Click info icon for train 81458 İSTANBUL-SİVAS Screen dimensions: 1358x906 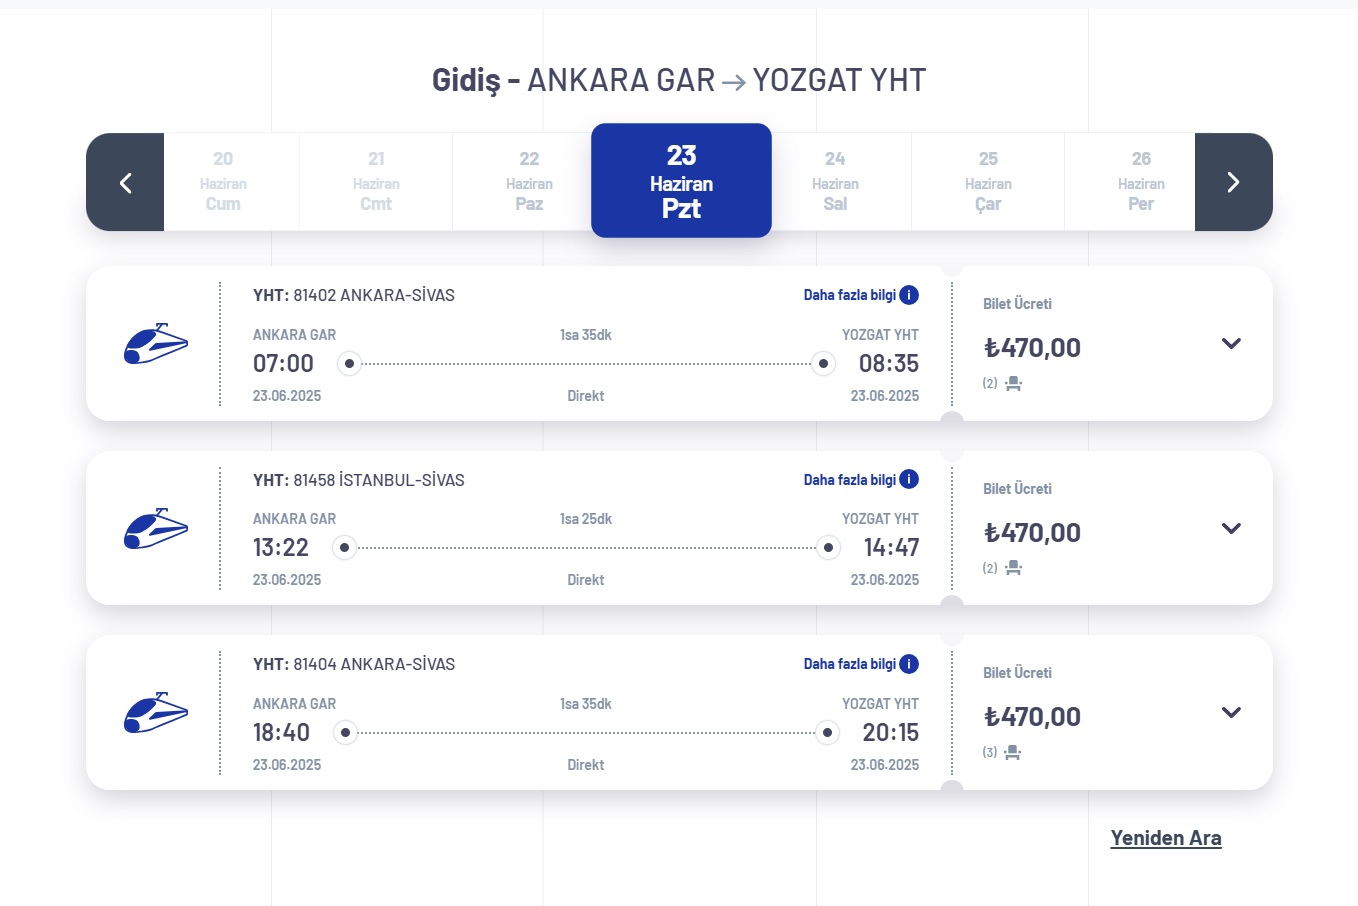click(909, 480)
